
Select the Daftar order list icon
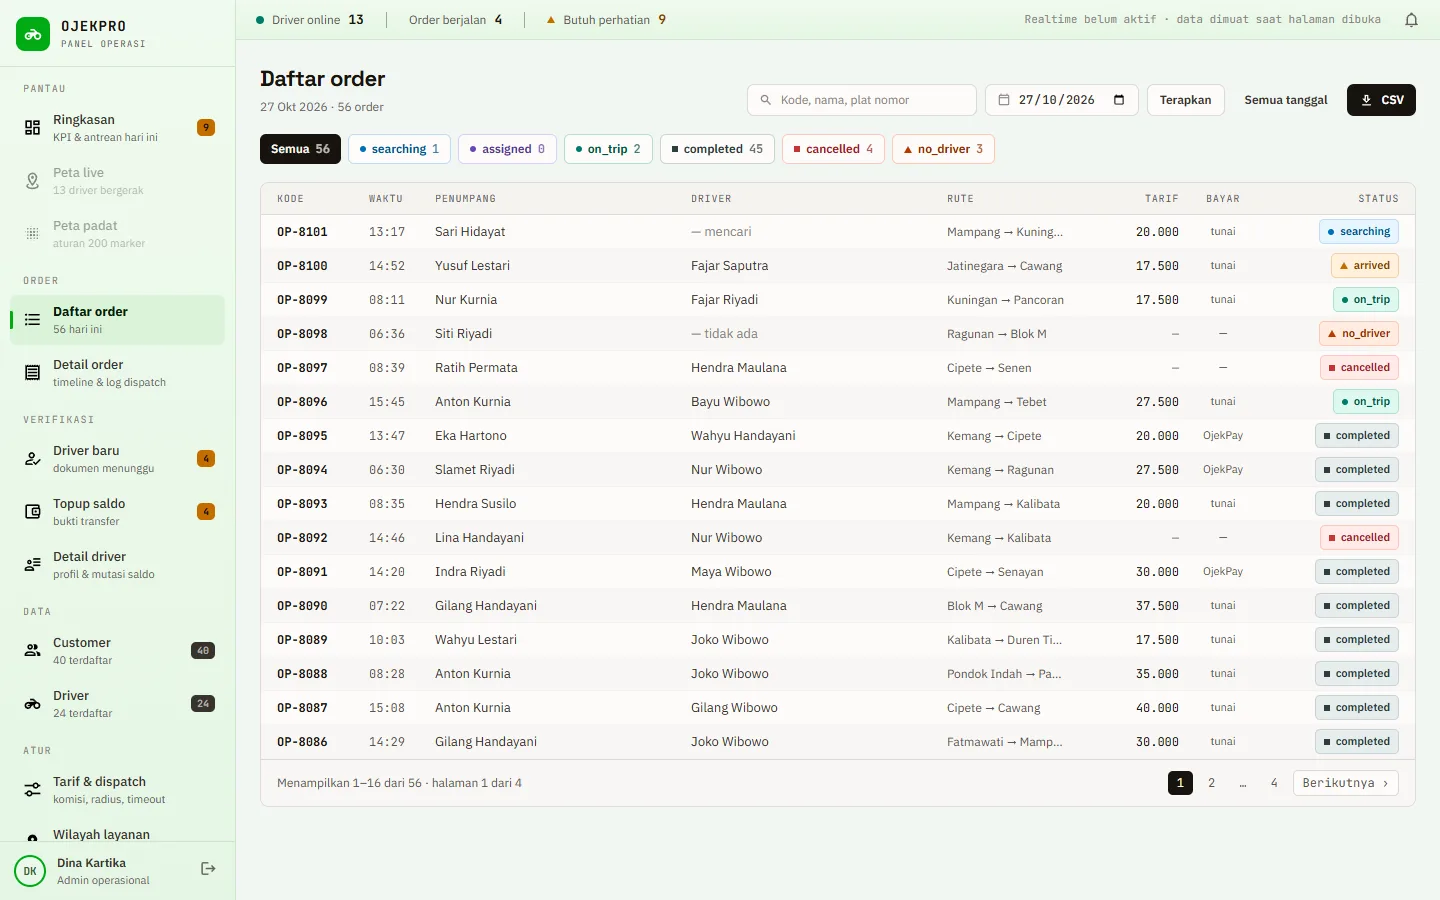[x=33, y=320]
